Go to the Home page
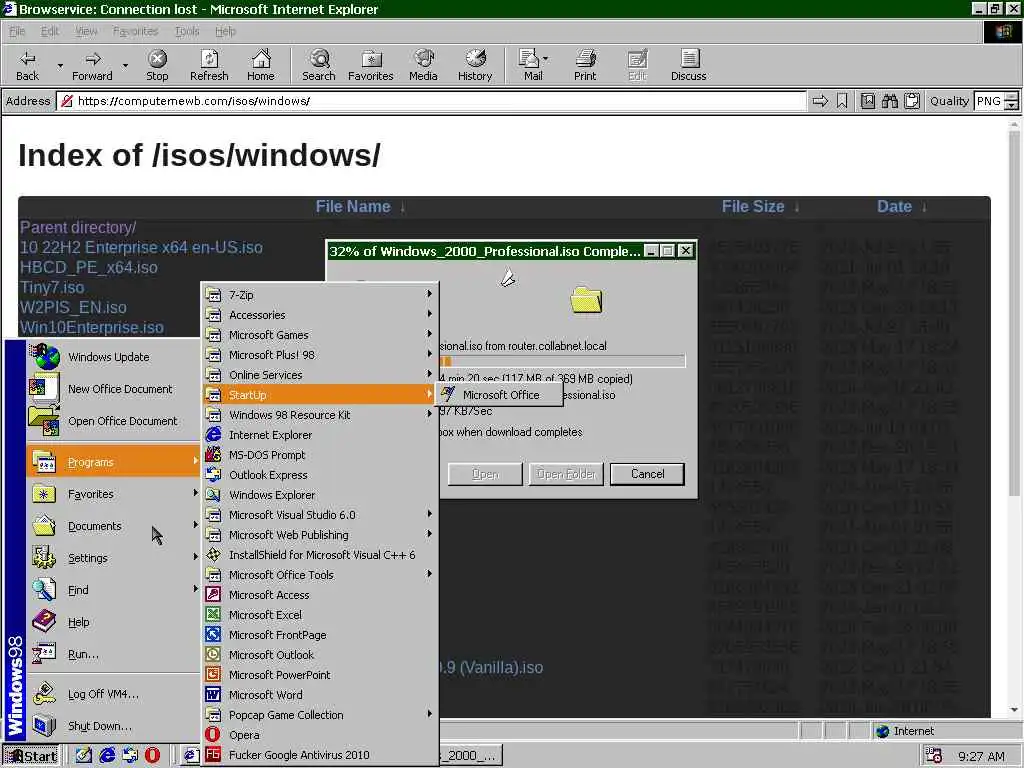Screen dimensions: 1024x768 261,65
